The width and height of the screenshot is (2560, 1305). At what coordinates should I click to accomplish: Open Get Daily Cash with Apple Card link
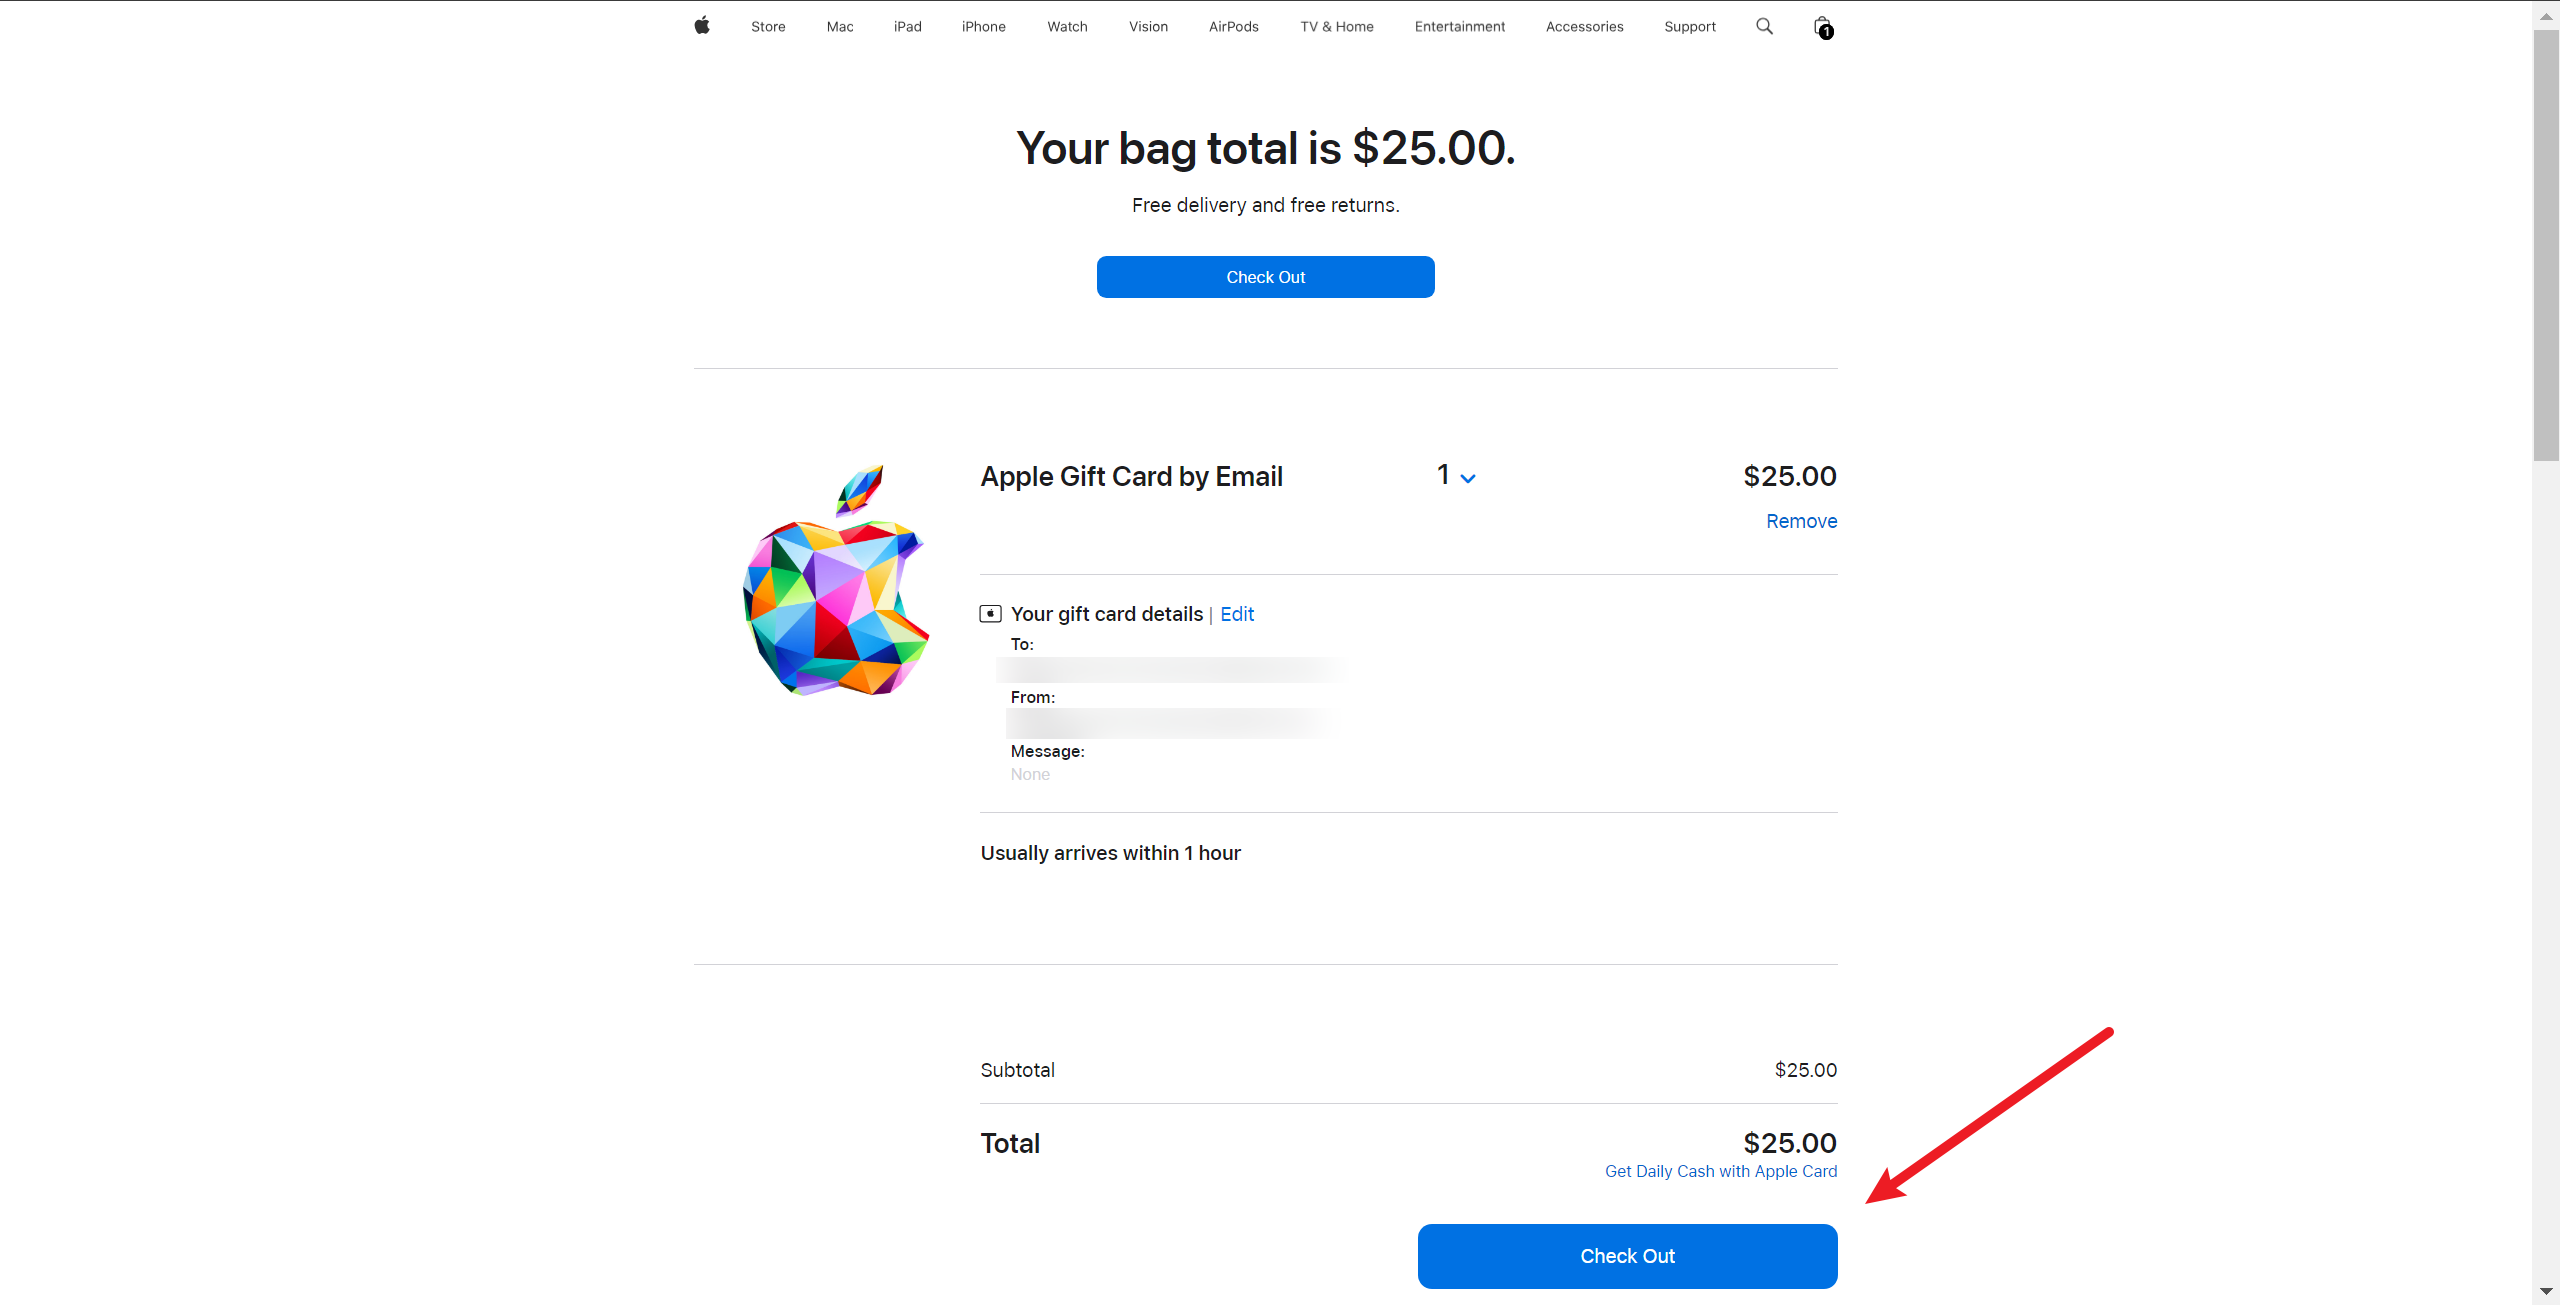[x=1720, y=1171]
